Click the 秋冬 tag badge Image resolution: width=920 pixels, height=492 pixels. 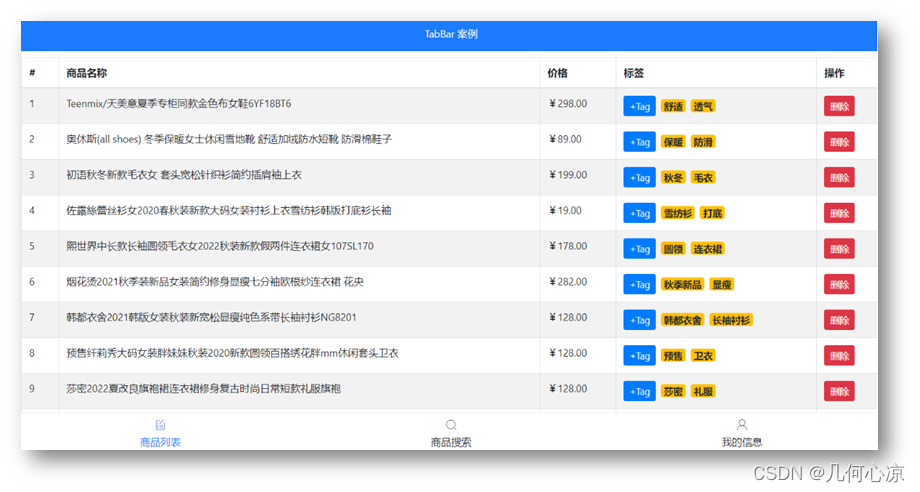point(673,178)
